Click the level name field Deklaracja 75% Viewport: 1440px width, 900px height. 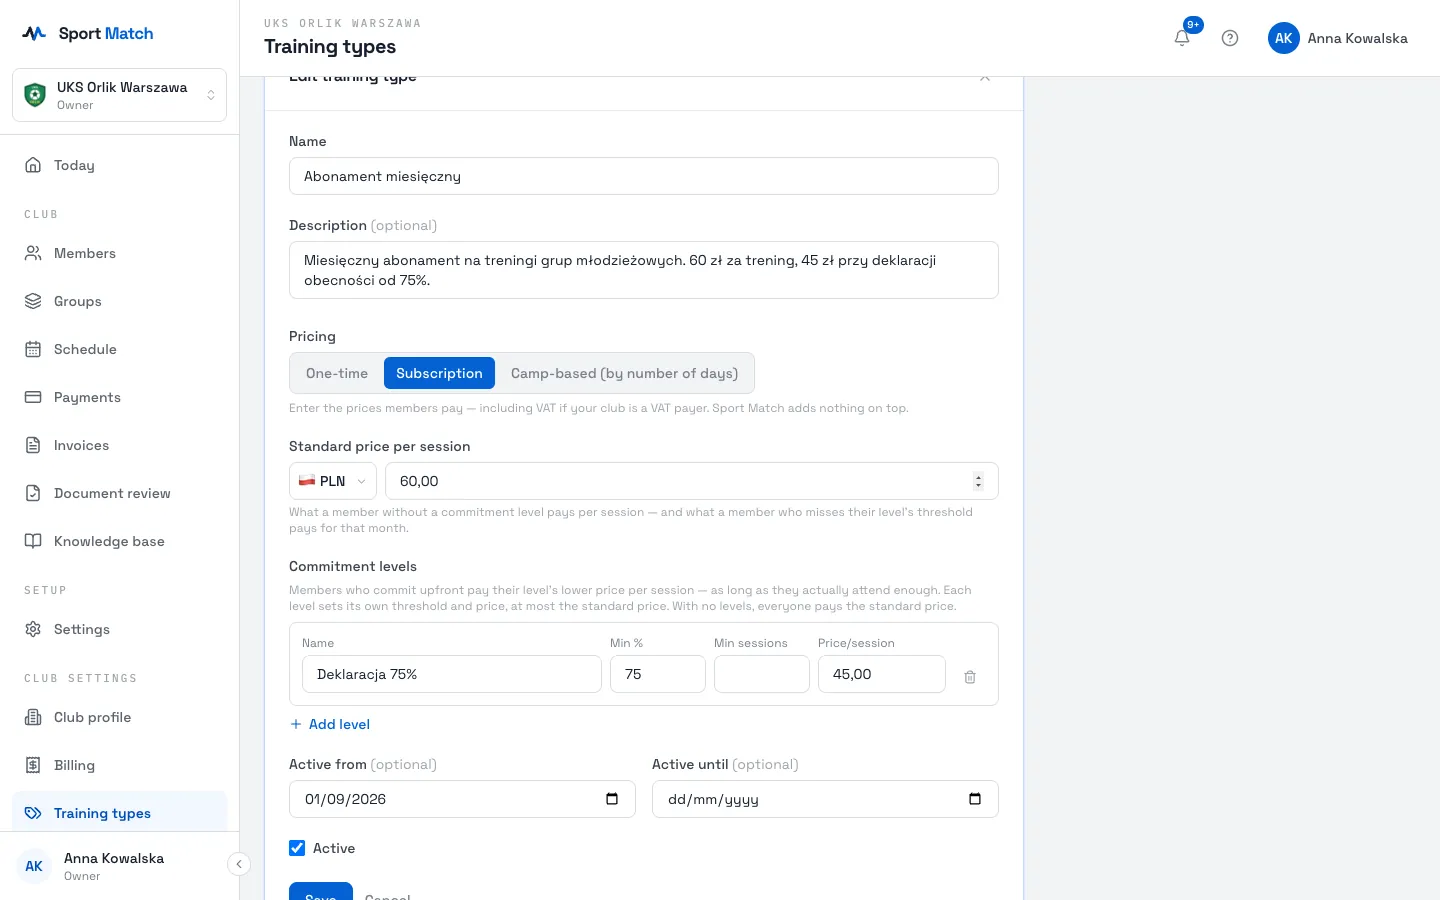pyautogui.click(x=452, y=674)
